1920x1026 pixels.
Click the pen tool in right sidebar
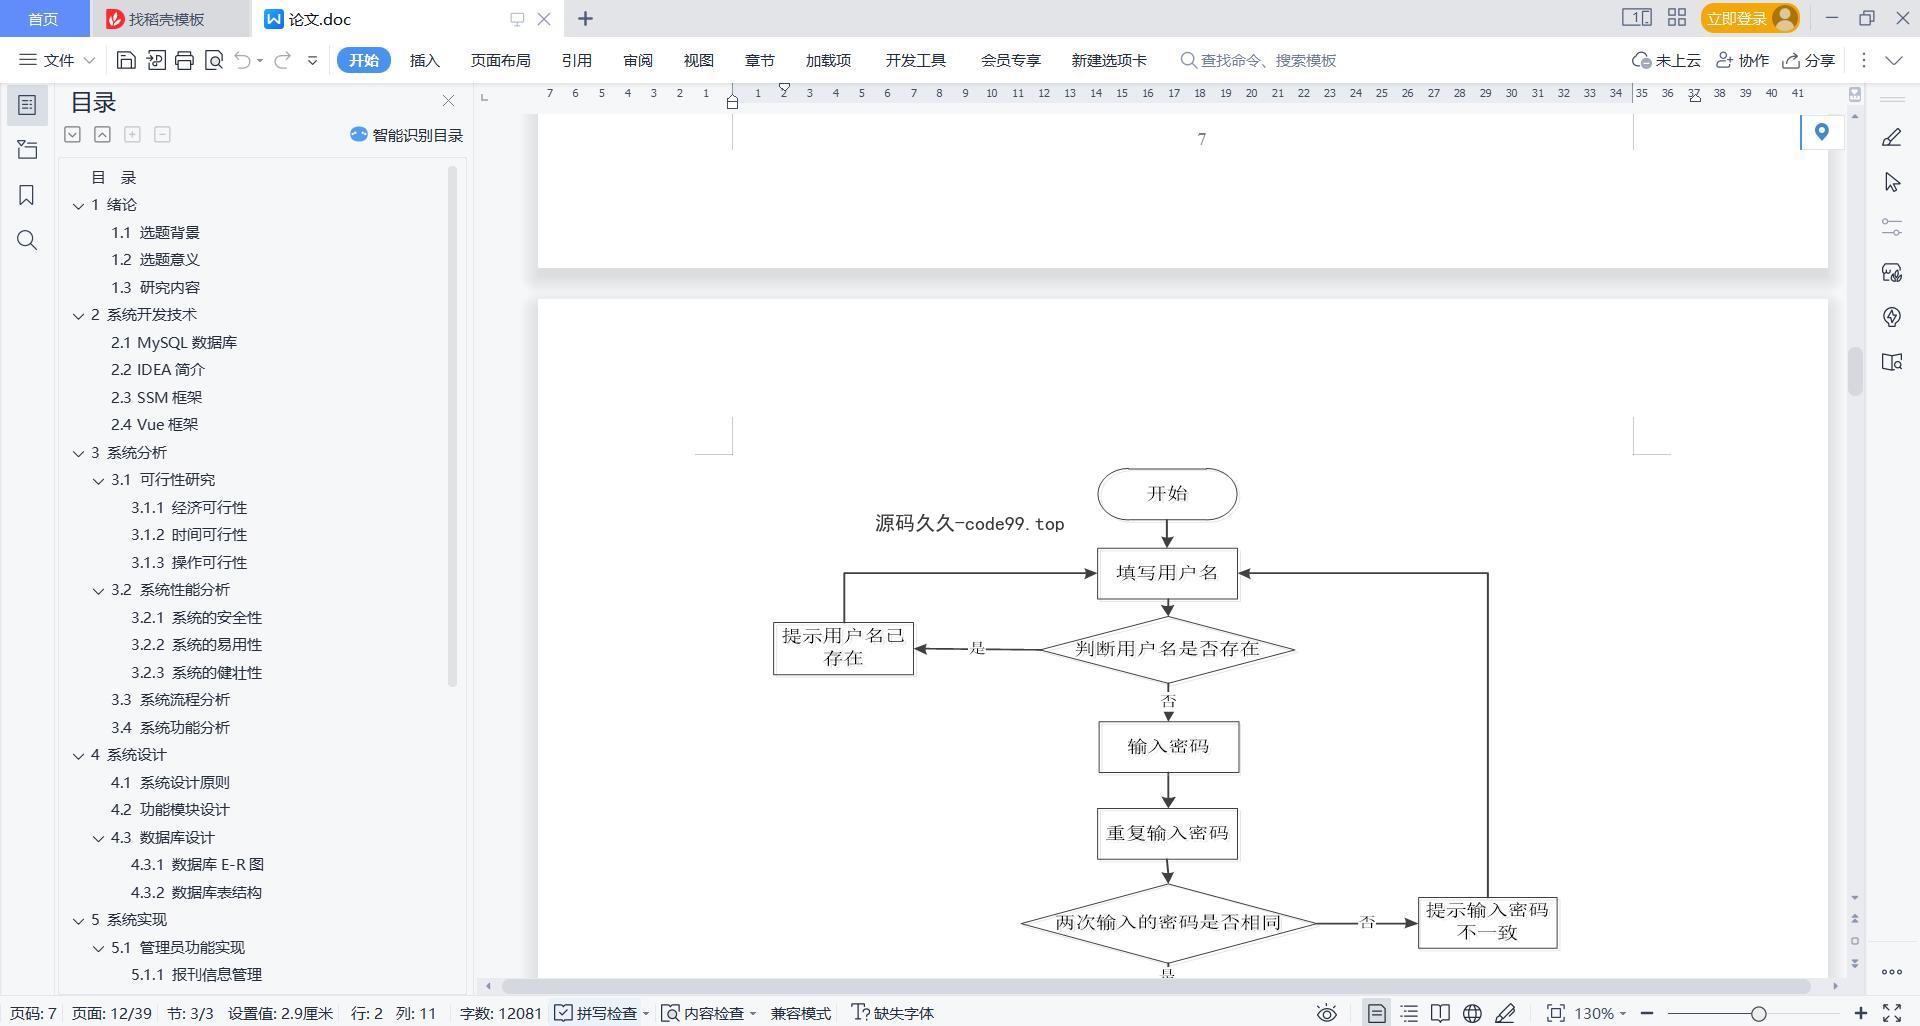pyautogui.click(x=1892, y=137)
